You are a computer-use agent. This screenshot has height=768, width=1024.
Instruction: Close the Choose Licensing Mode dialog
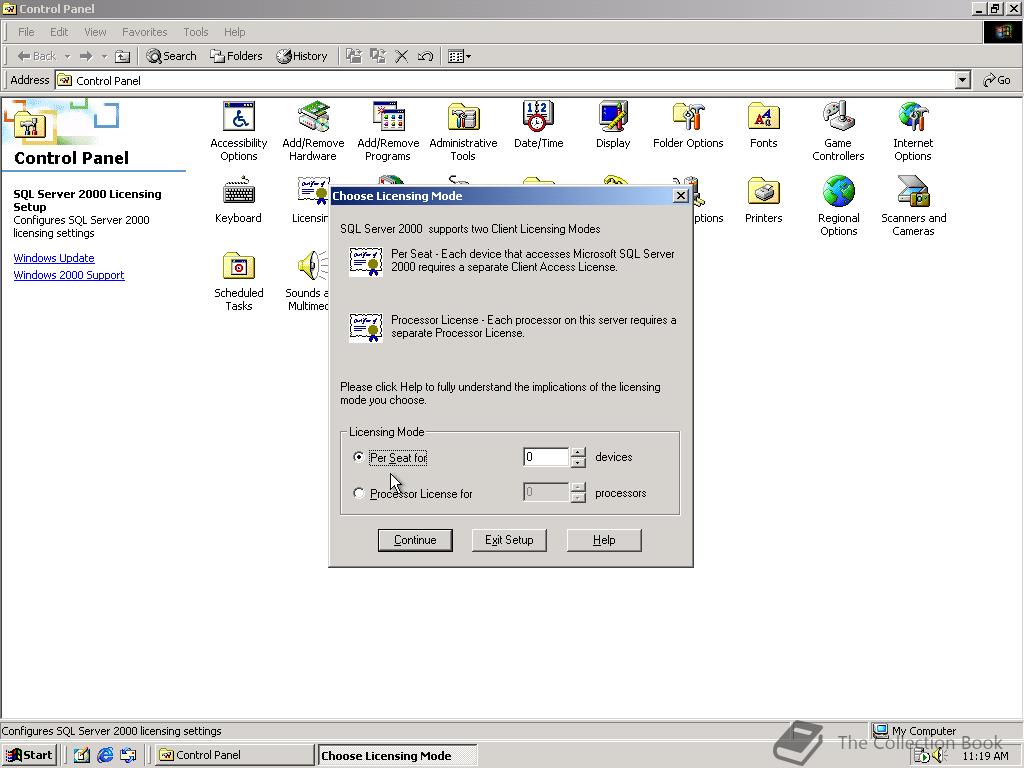click(x=680, y=195)
